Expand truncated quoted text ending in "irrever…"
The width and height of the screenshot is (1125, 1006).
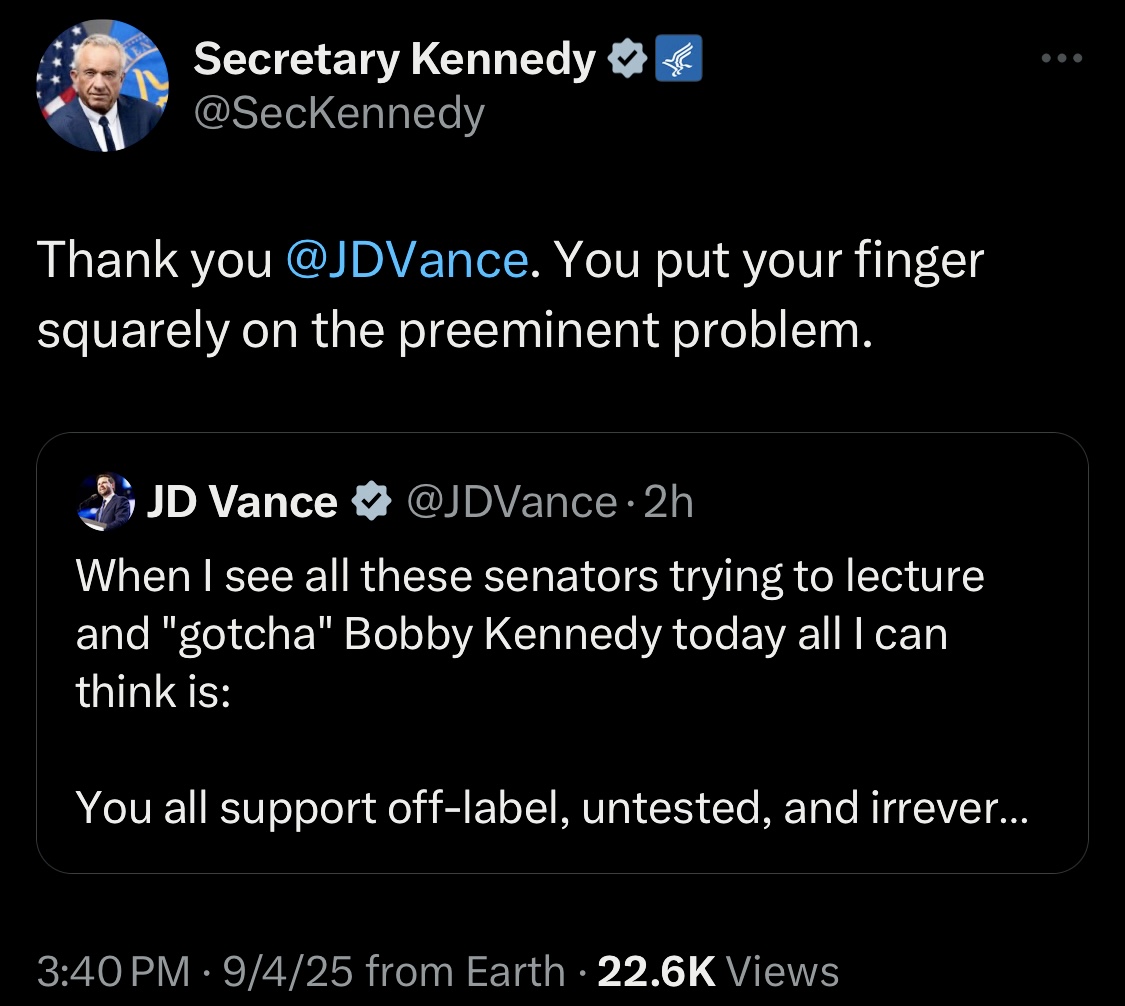(999, 808)
